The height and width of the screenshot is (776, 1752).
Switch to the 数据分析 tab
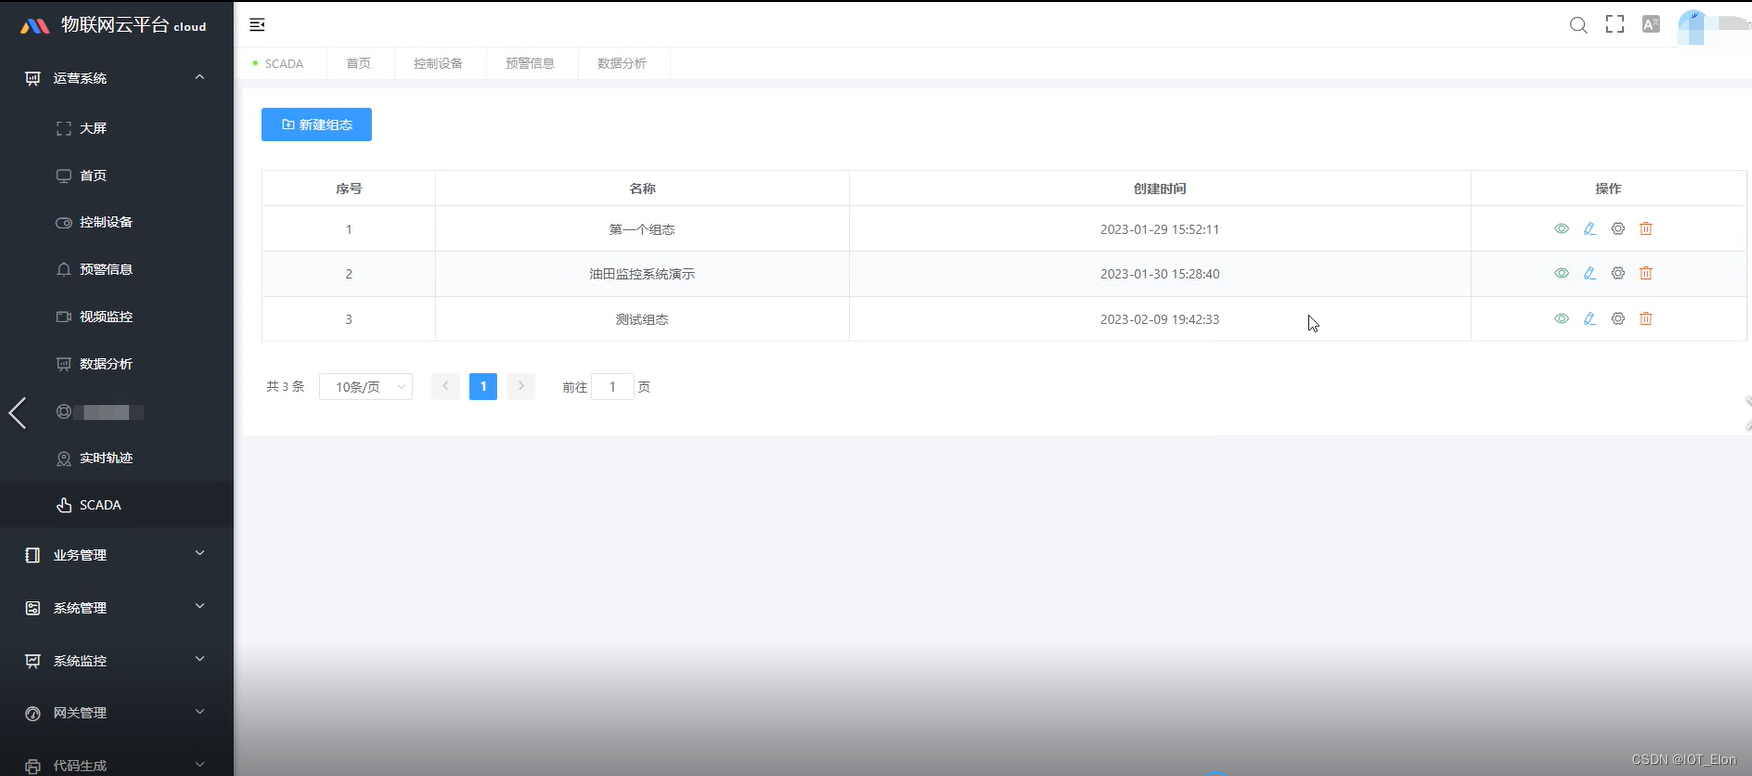coord(622,63)
